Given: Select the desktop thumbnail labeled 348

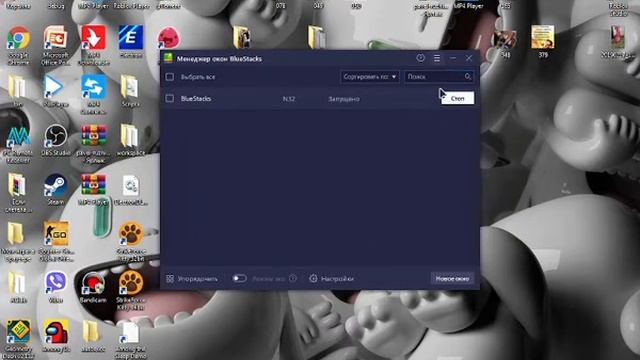Looking at the screenshot, I should coord(505,40).
